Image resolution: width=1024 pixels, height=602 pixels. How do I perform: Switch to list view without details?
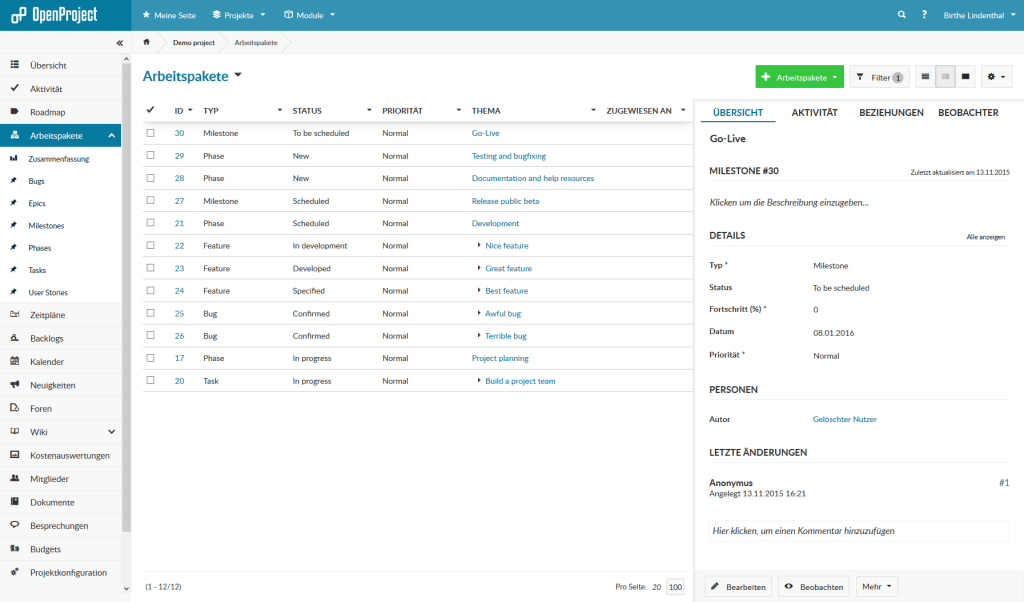click(x=925, y=77)
